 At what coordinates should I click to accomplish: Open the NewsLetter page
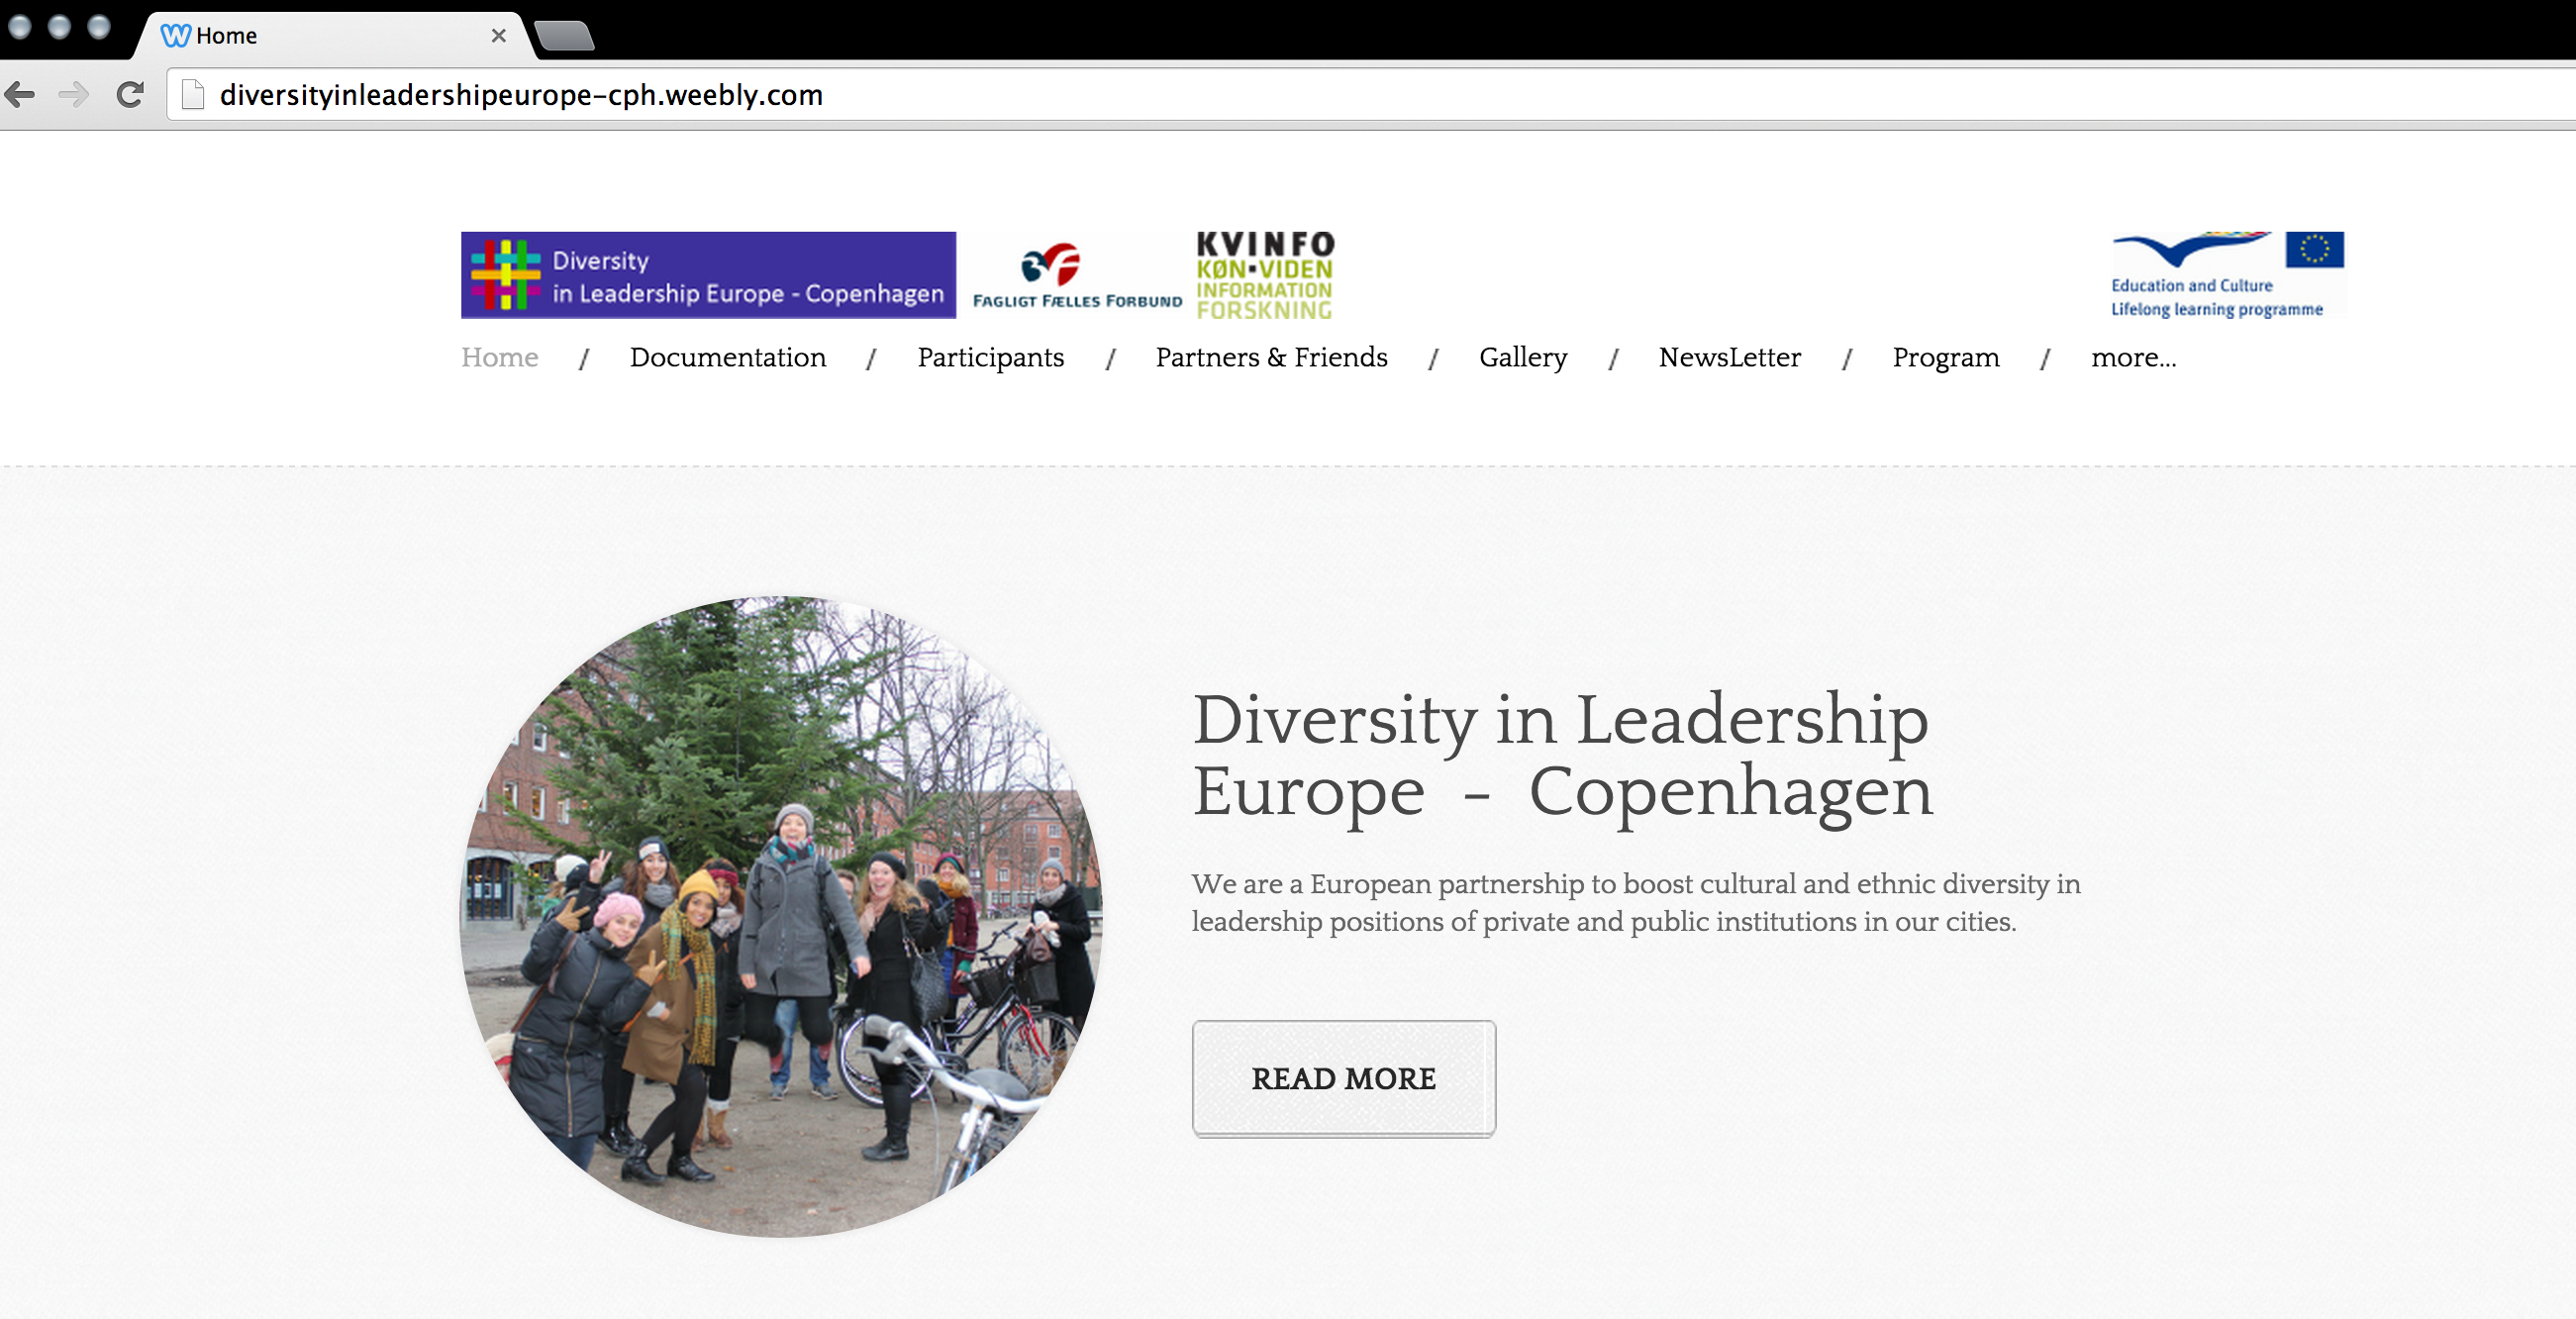[1729, 357]
